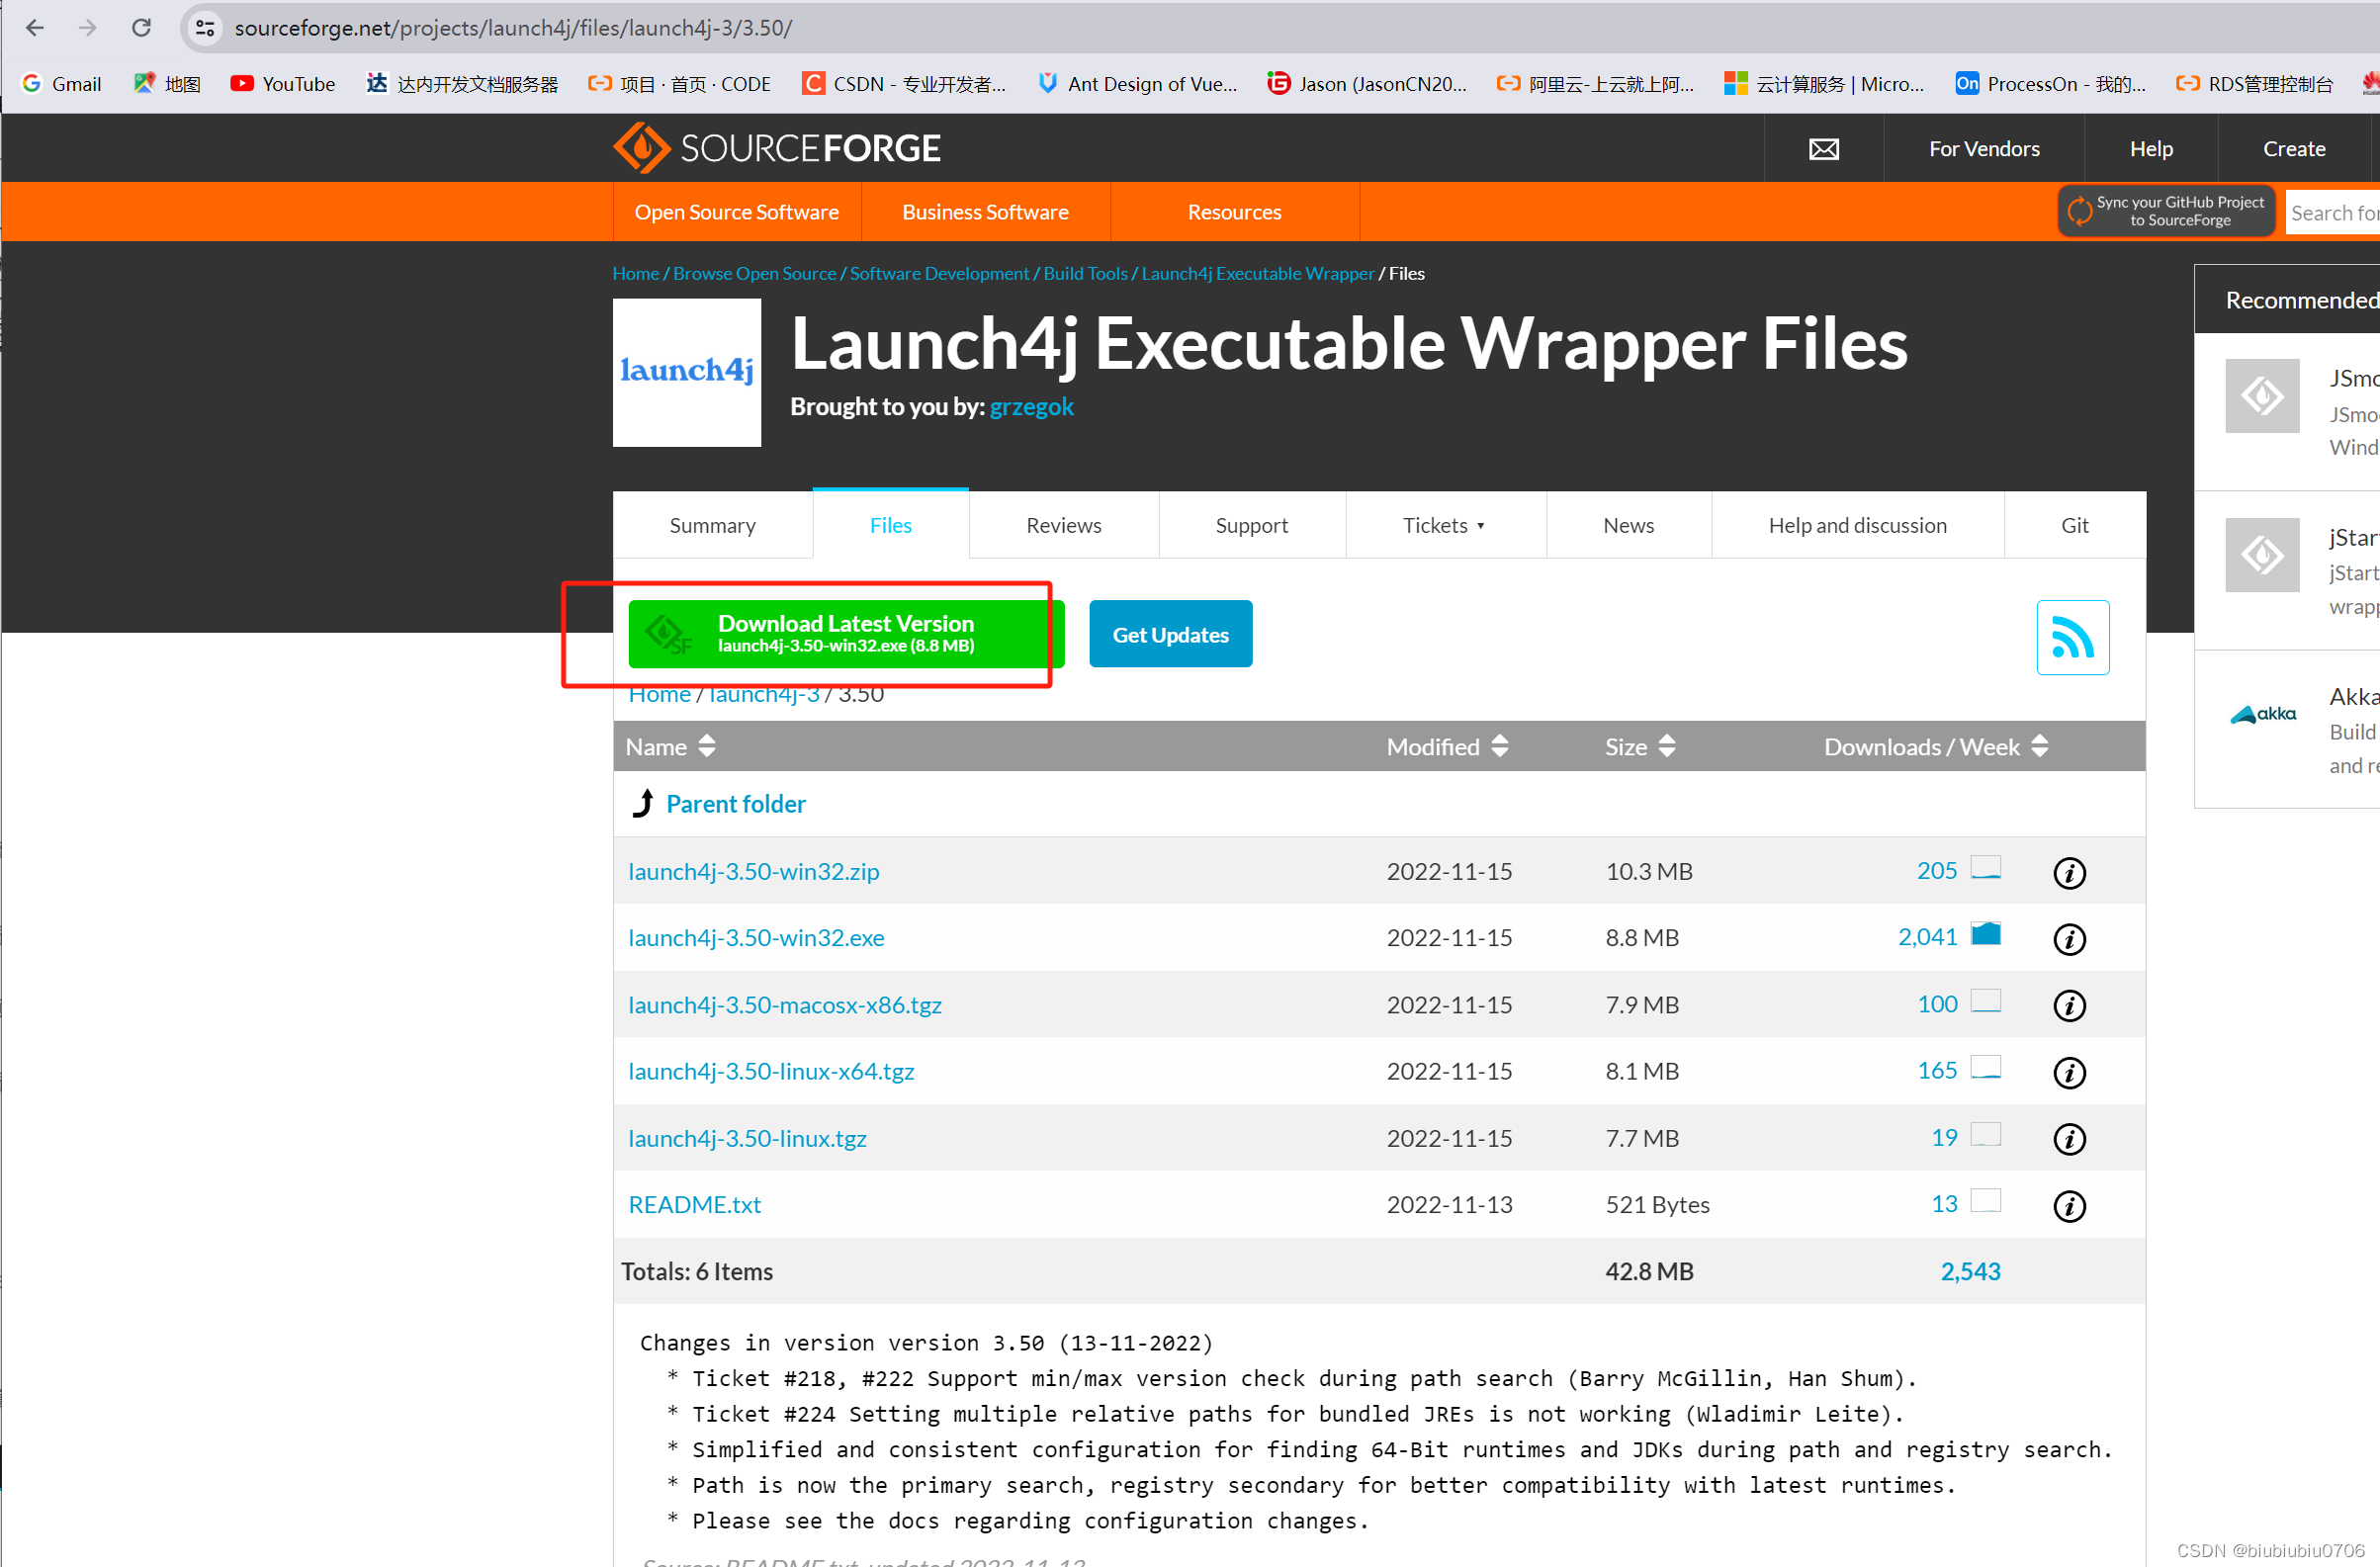Switch to the News tab
2380x1567 pixels.
[1628, 525]
